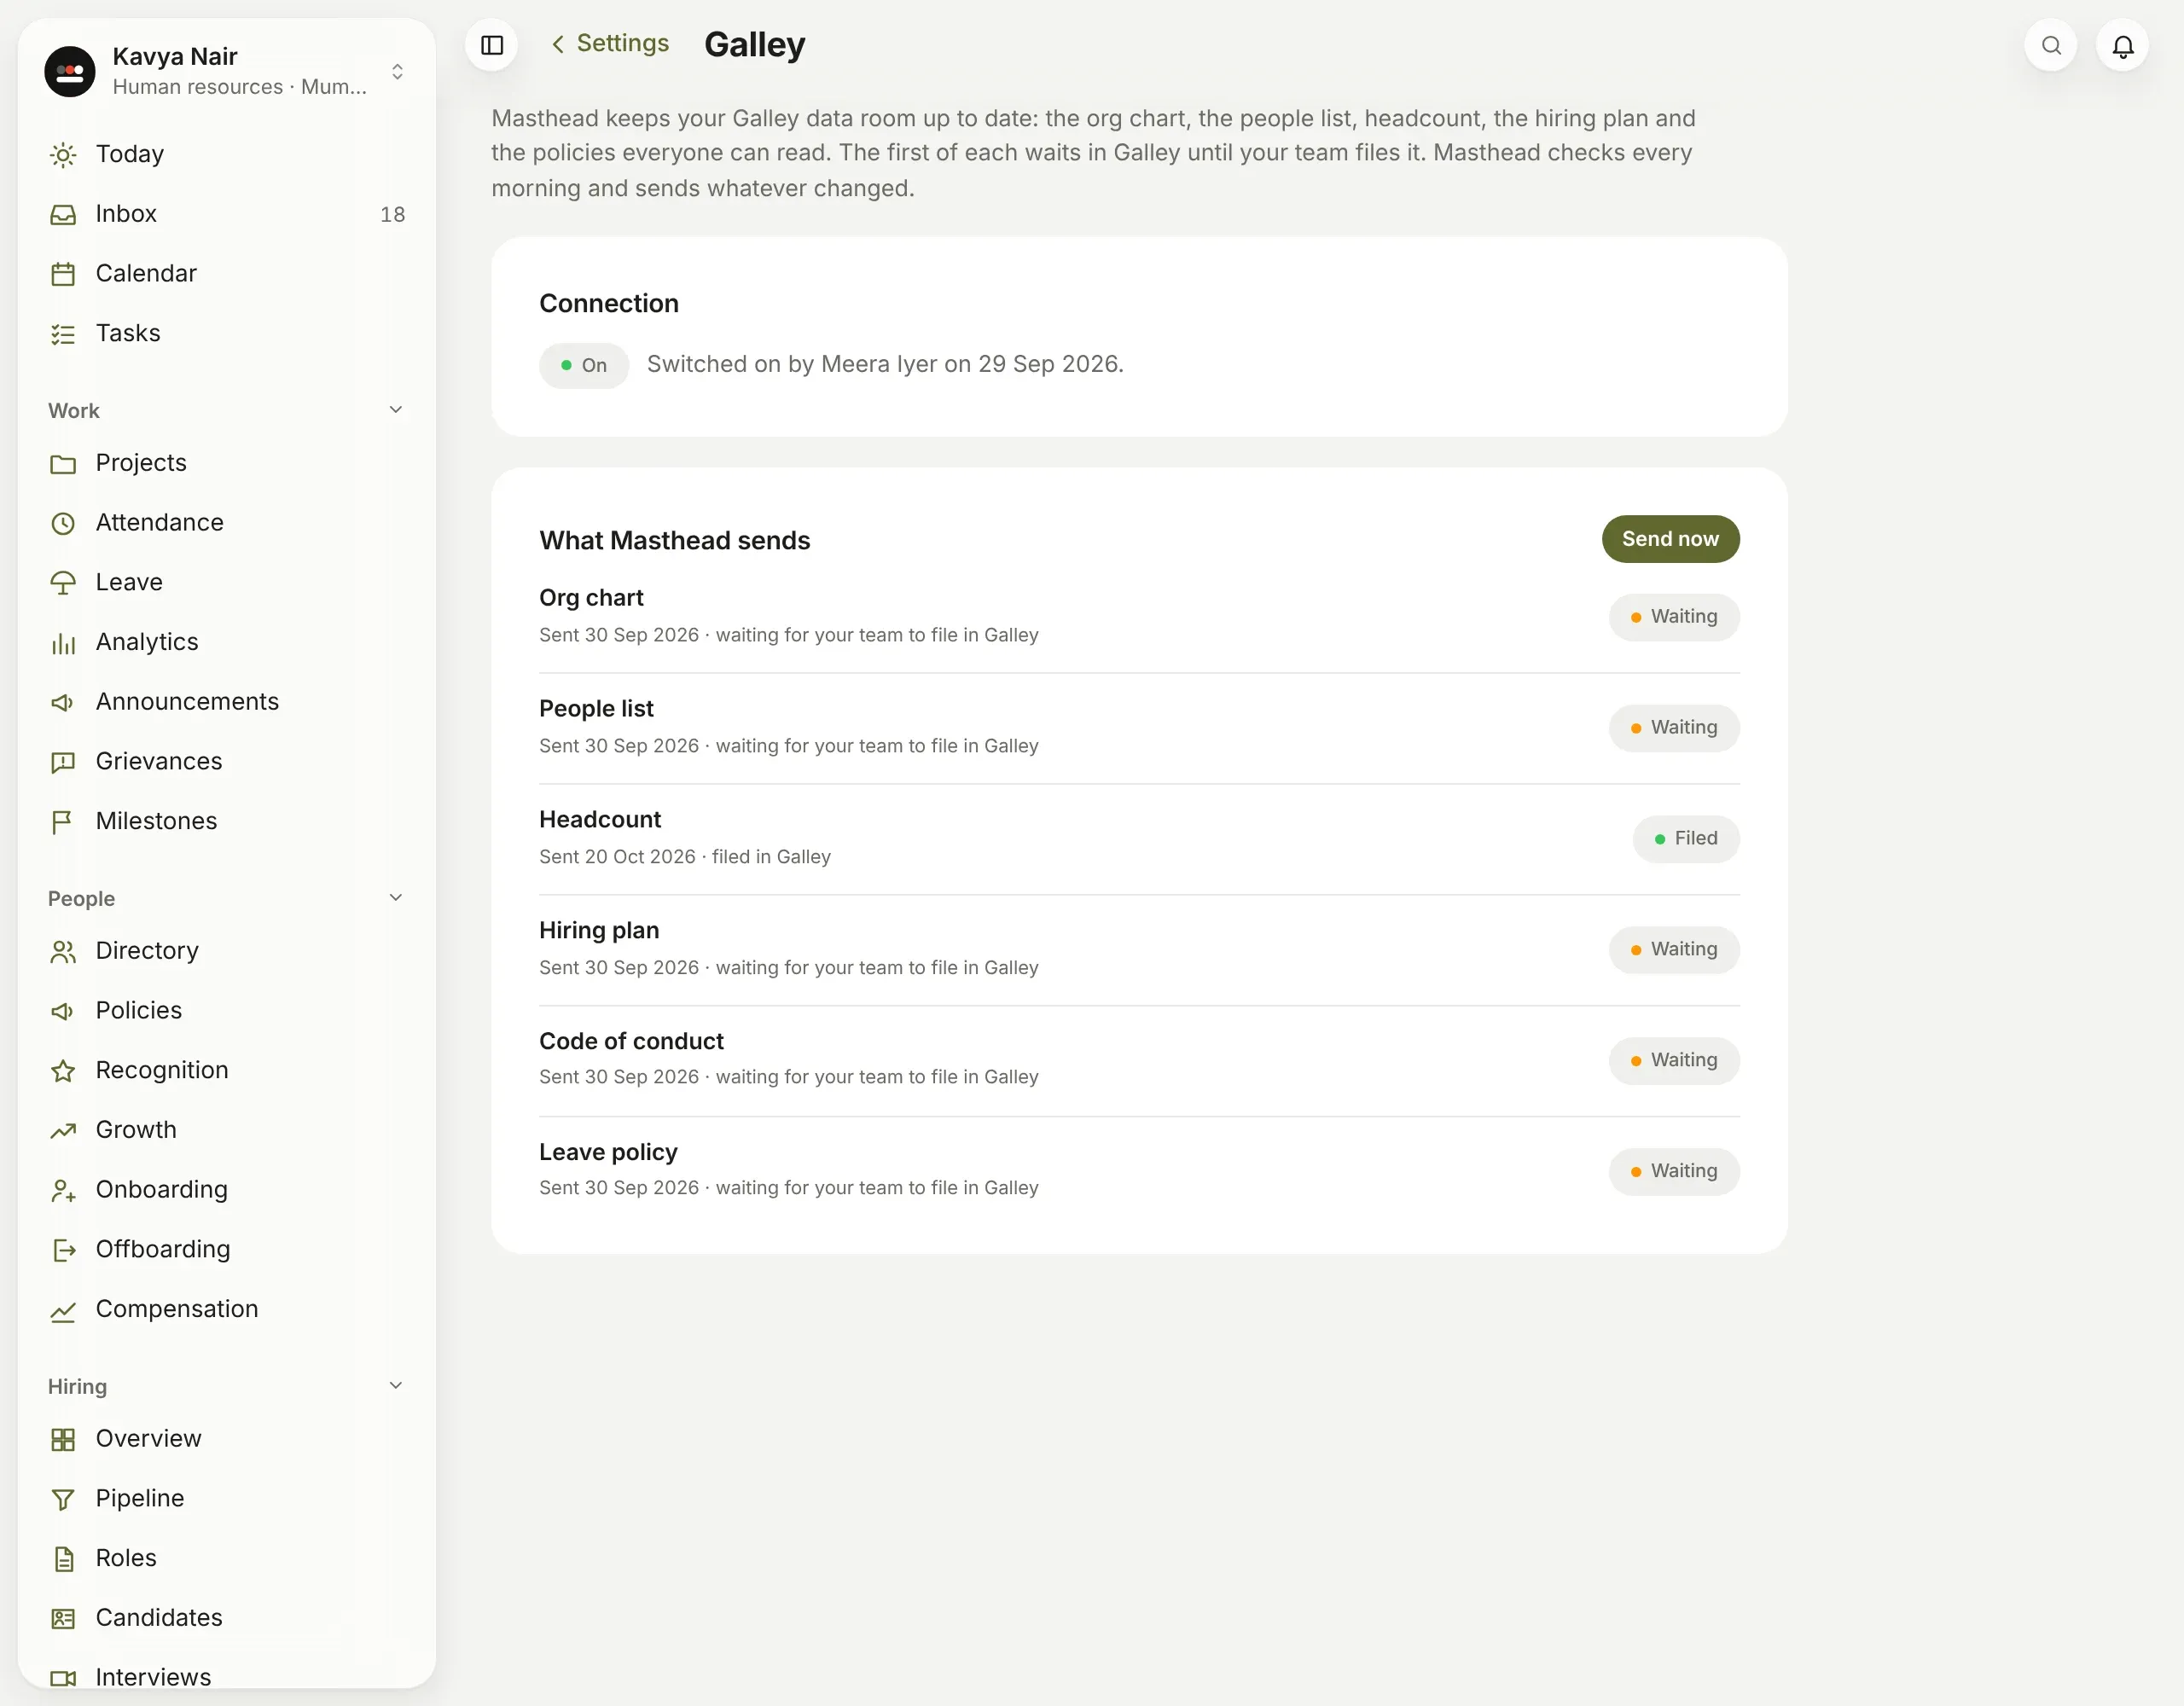Collapse the People section chevron
The width and height of the screenshot is (2184, 1706).
pos(396,898)
